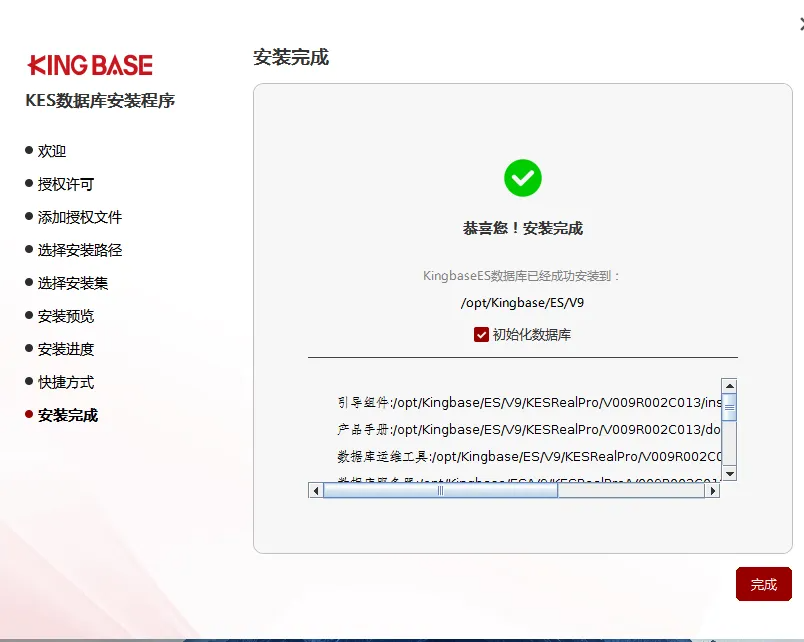The image size is (804, 642).
Task: Click the vertical scrollbar down arrow
Action: tap(729, 473)
